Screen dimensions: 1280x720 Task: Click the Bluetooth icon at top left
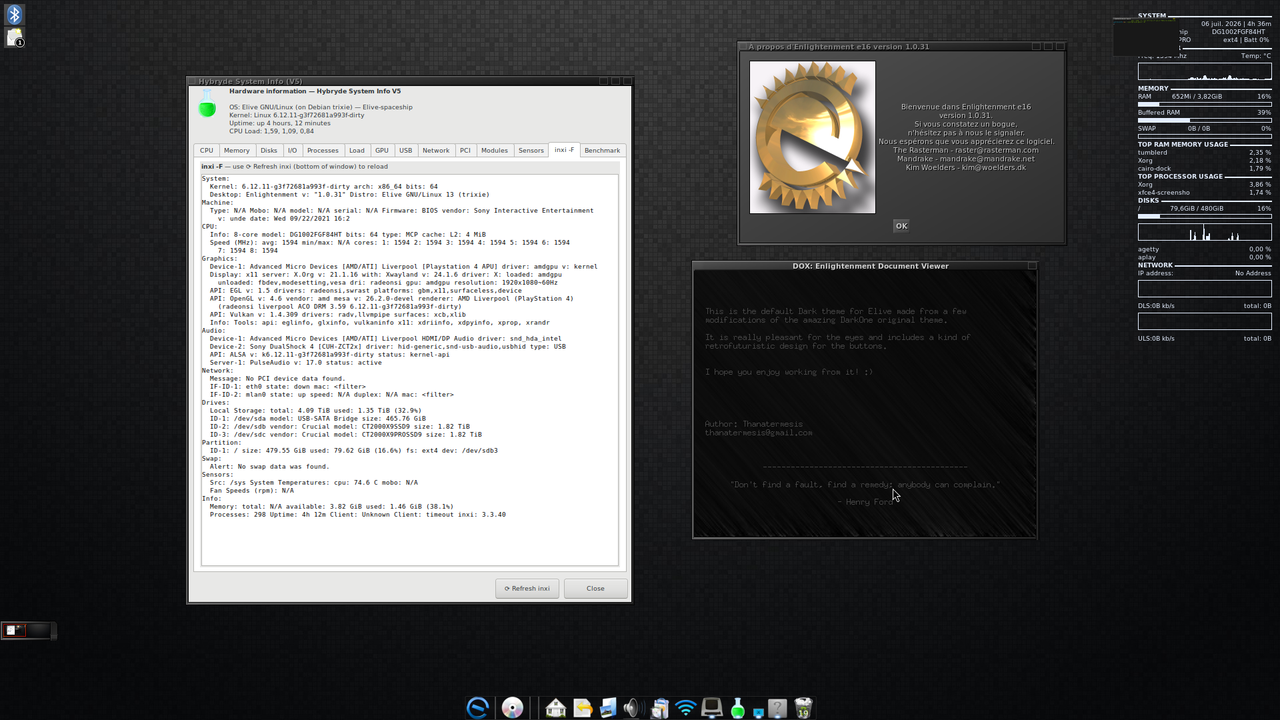15,14
